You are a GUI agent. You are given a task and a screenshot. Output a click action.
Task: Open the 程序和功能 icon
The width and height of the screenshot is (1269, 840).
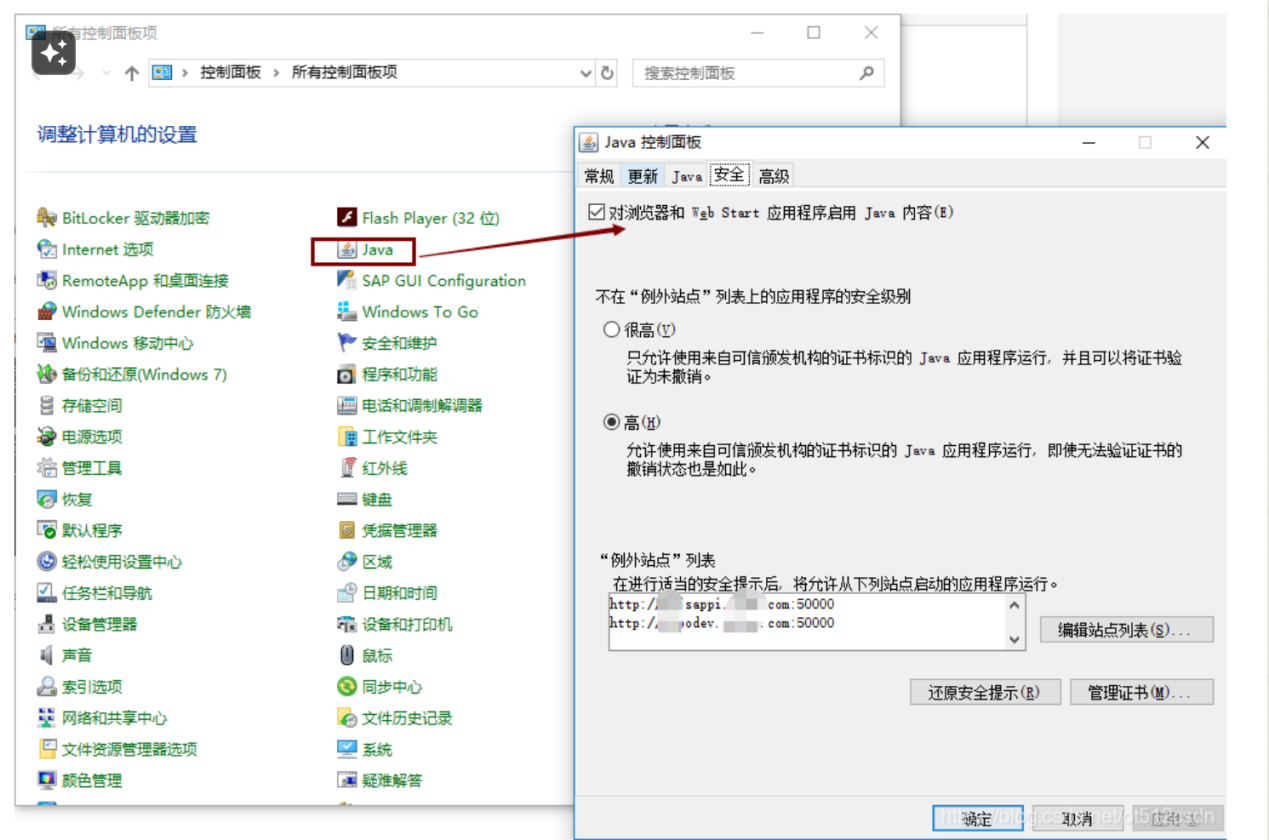(x=347, y=374)
